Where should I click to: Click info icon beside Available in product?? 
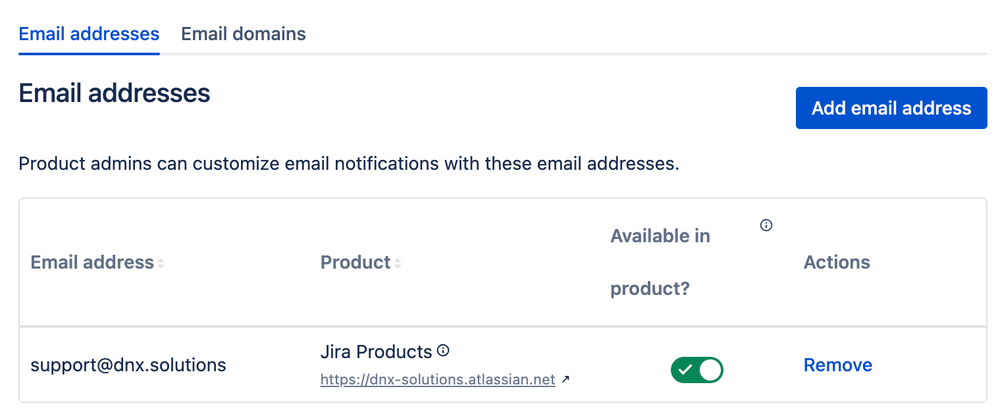click(x=766, y=225)
